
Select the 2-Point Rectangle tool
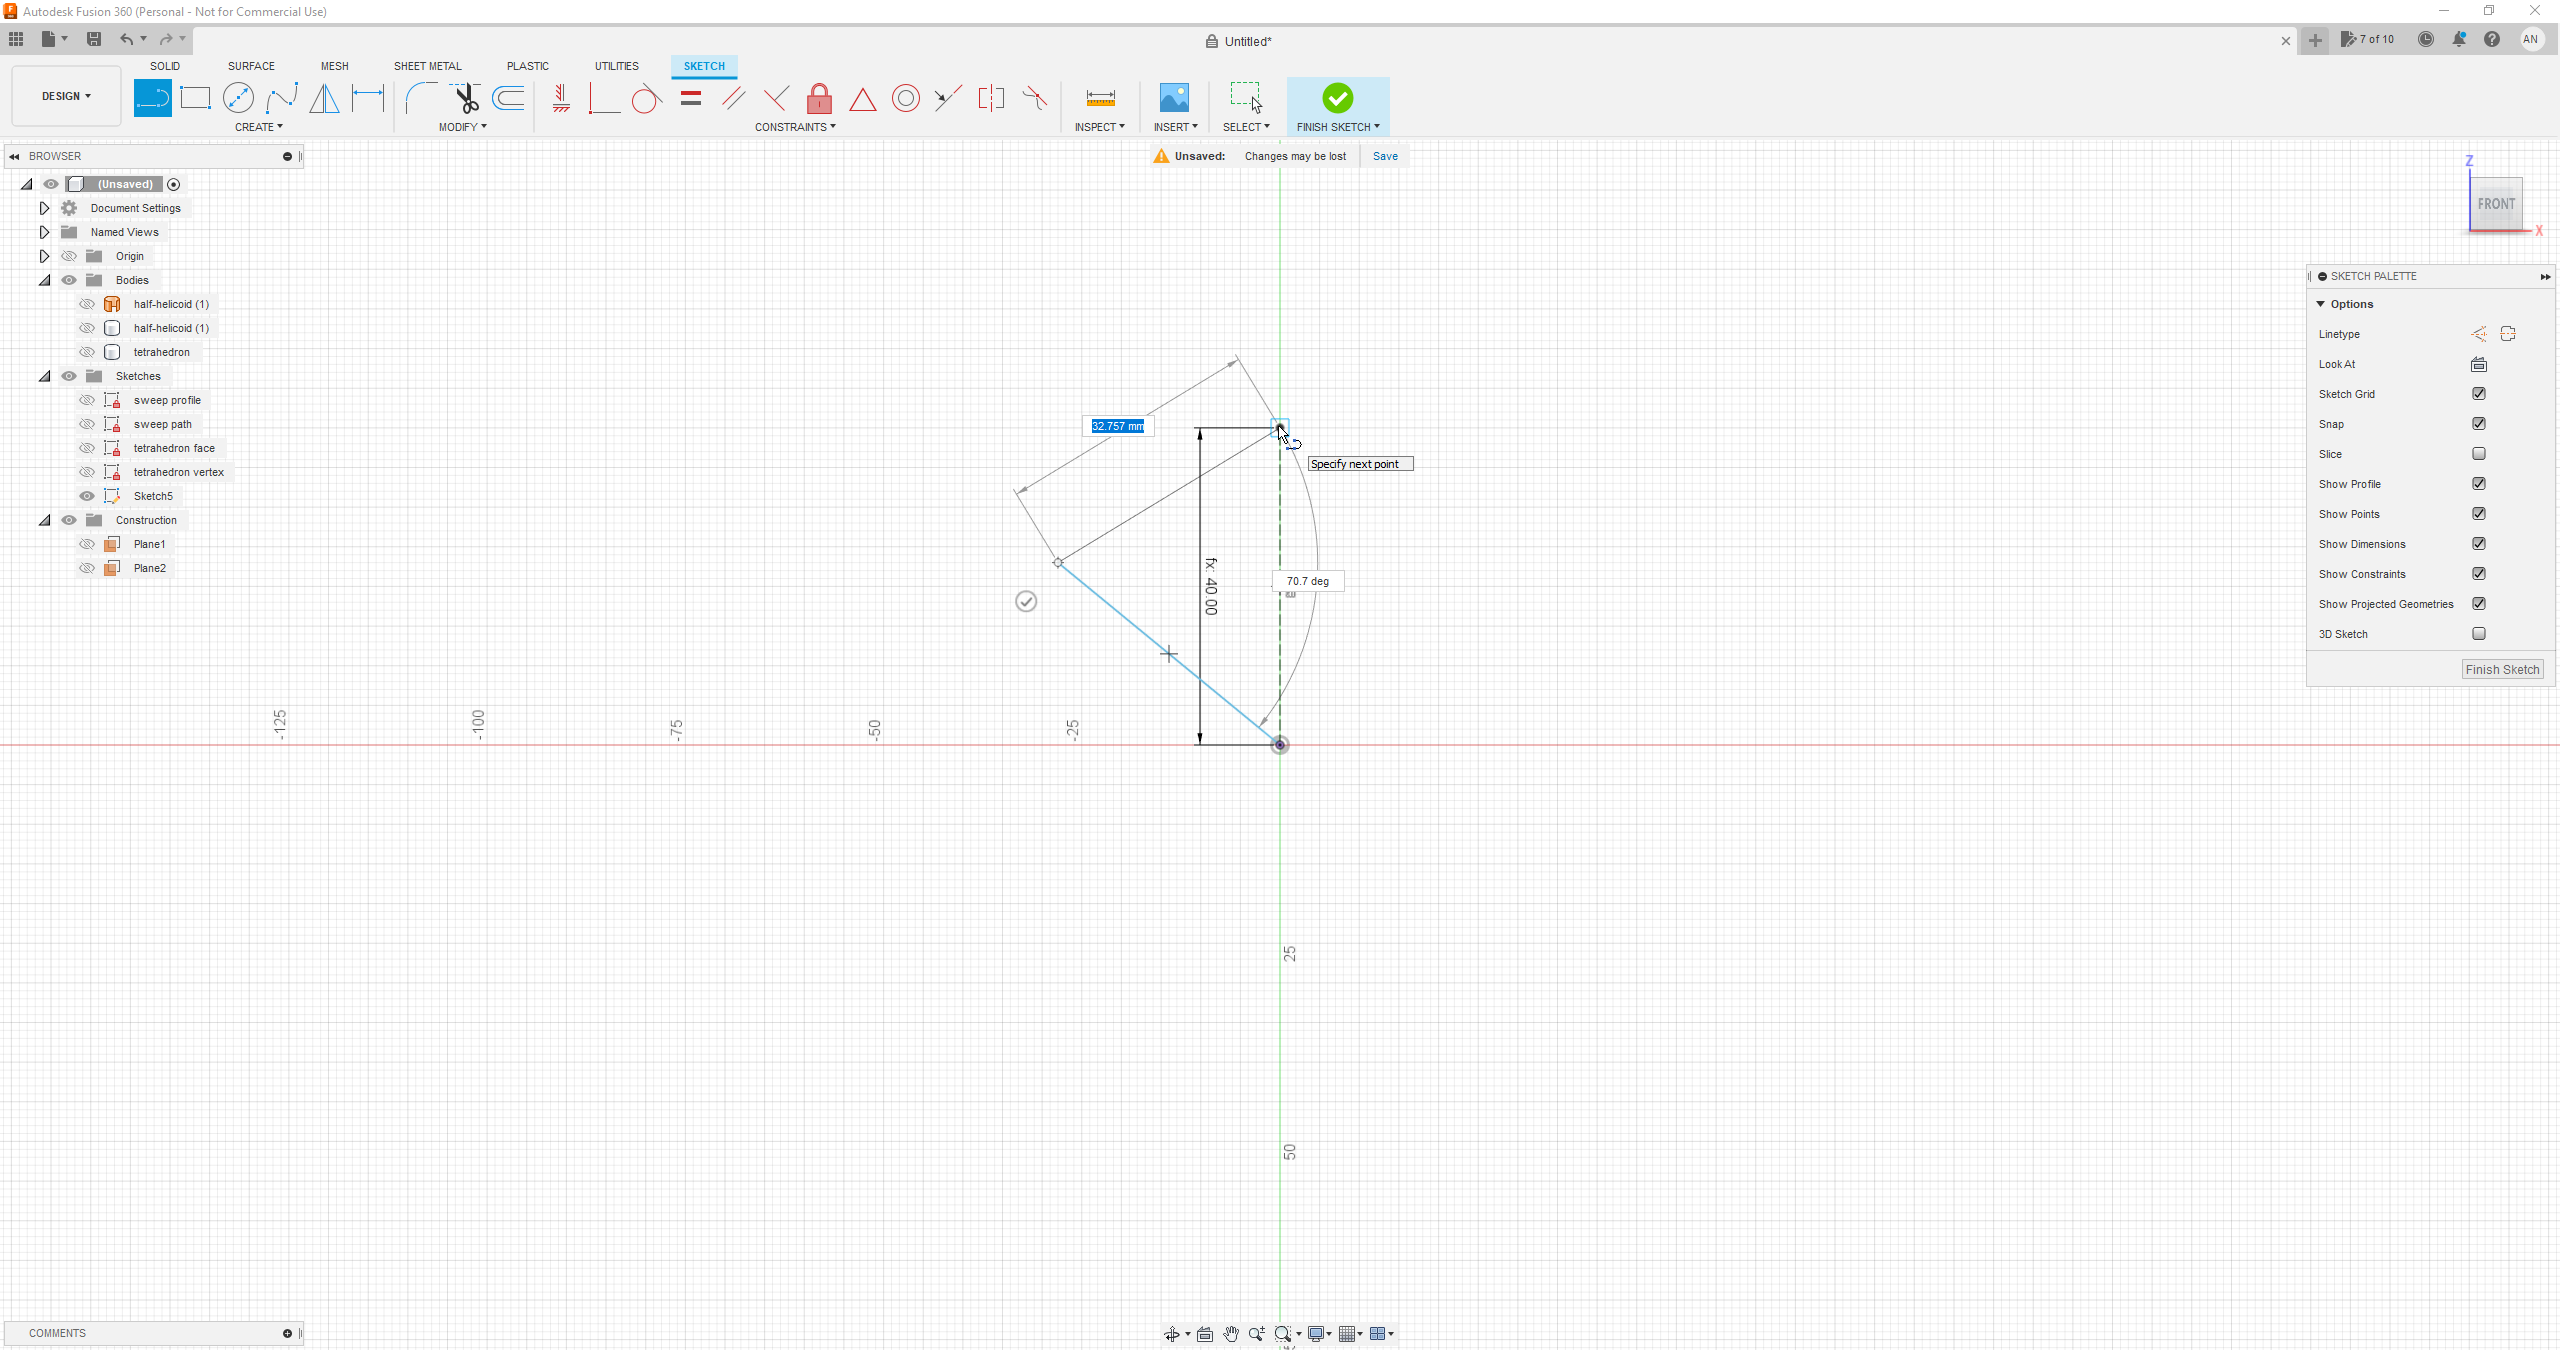195,98
